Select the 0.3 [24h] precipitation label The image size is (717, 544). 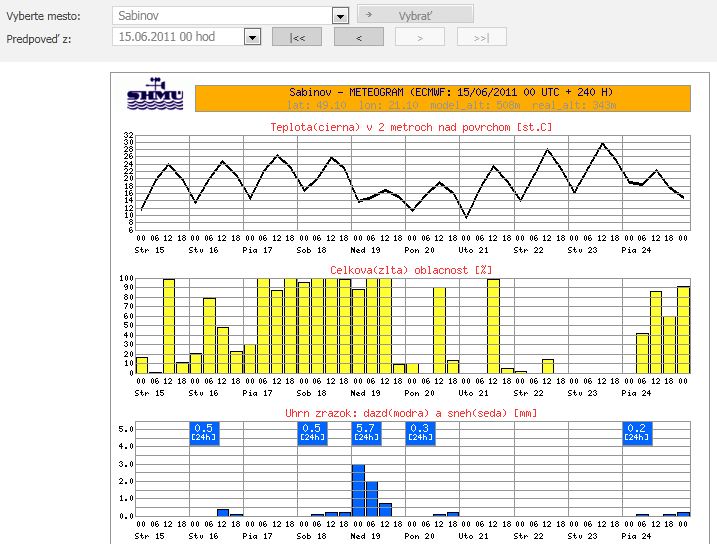[x=420, y=432]
